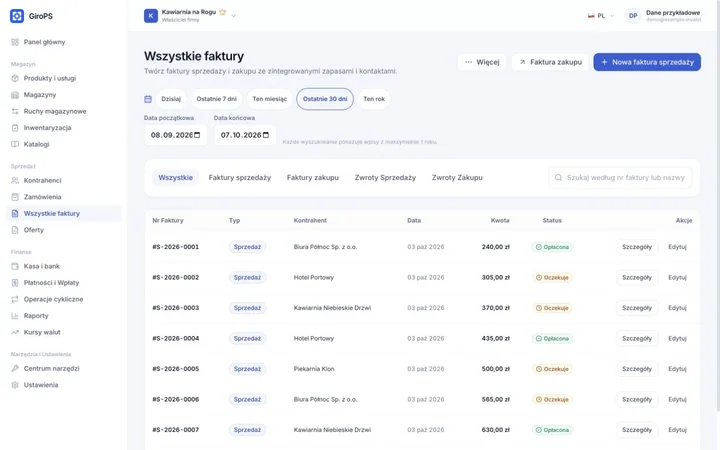The width and height of the screenshot is (720, 450).
Task: Click Edytuj for invoice #S-2026-0005
Action: 677,369
